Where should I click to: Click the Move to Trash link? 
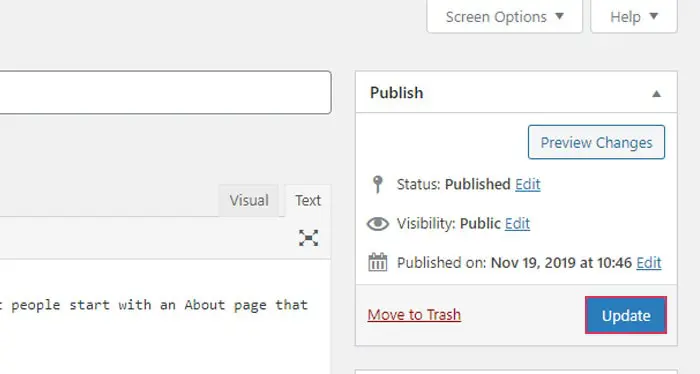(x=414, y=315)
